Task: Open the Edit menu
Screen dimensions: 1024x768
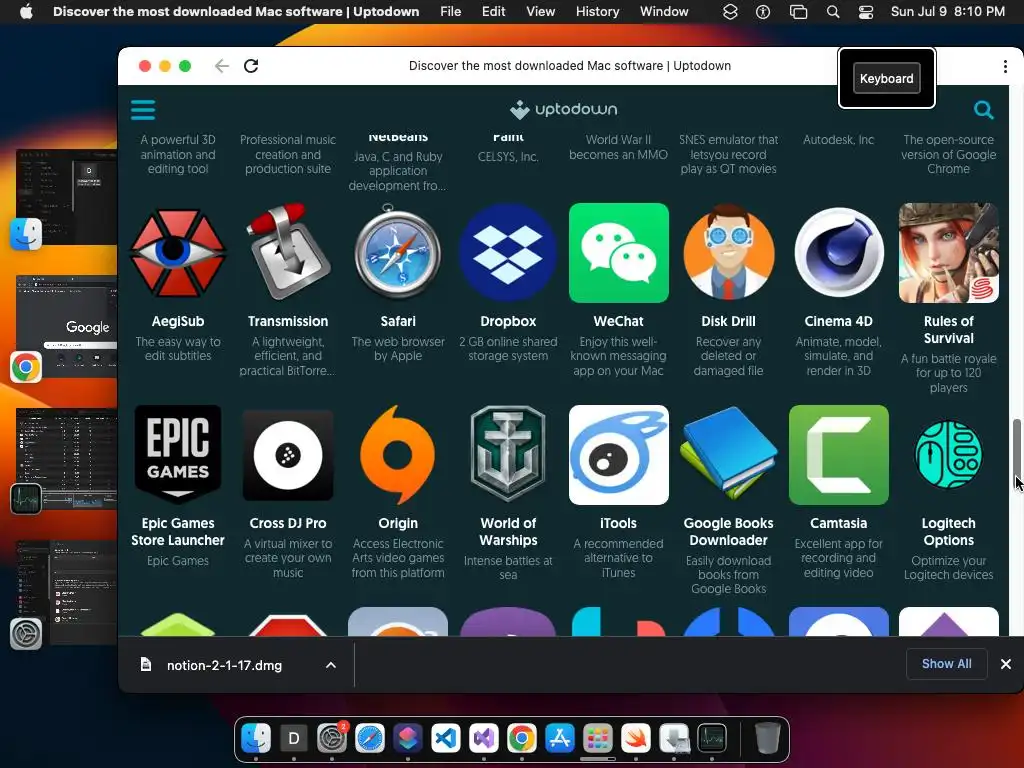Action: (493, 12)
